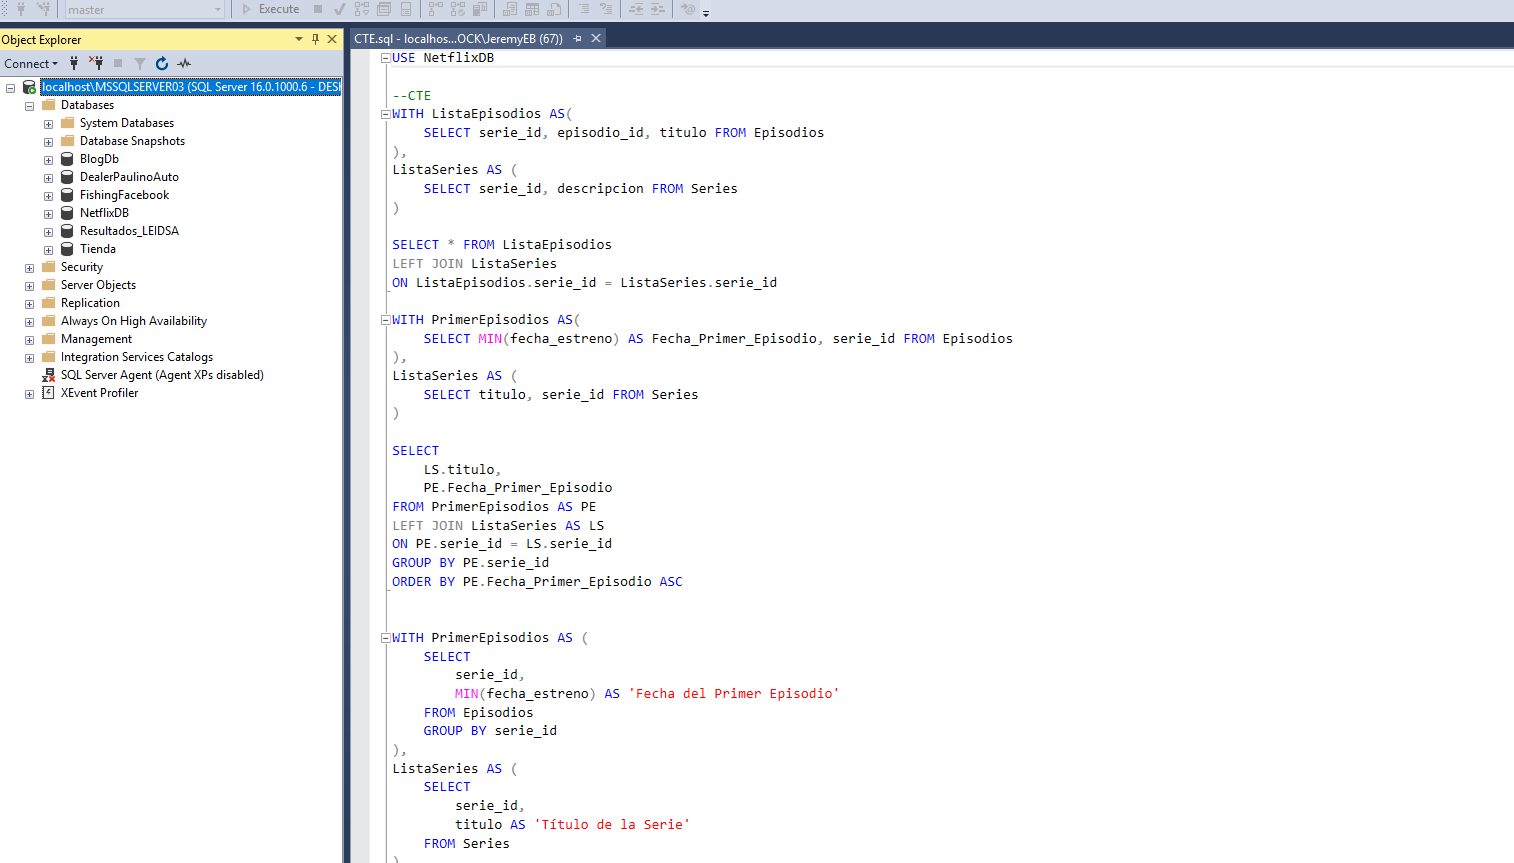Toggle auto-hide pin on Object Explorer panel
The height and width of the screenshot is (863, 1514).
(315, 39)
